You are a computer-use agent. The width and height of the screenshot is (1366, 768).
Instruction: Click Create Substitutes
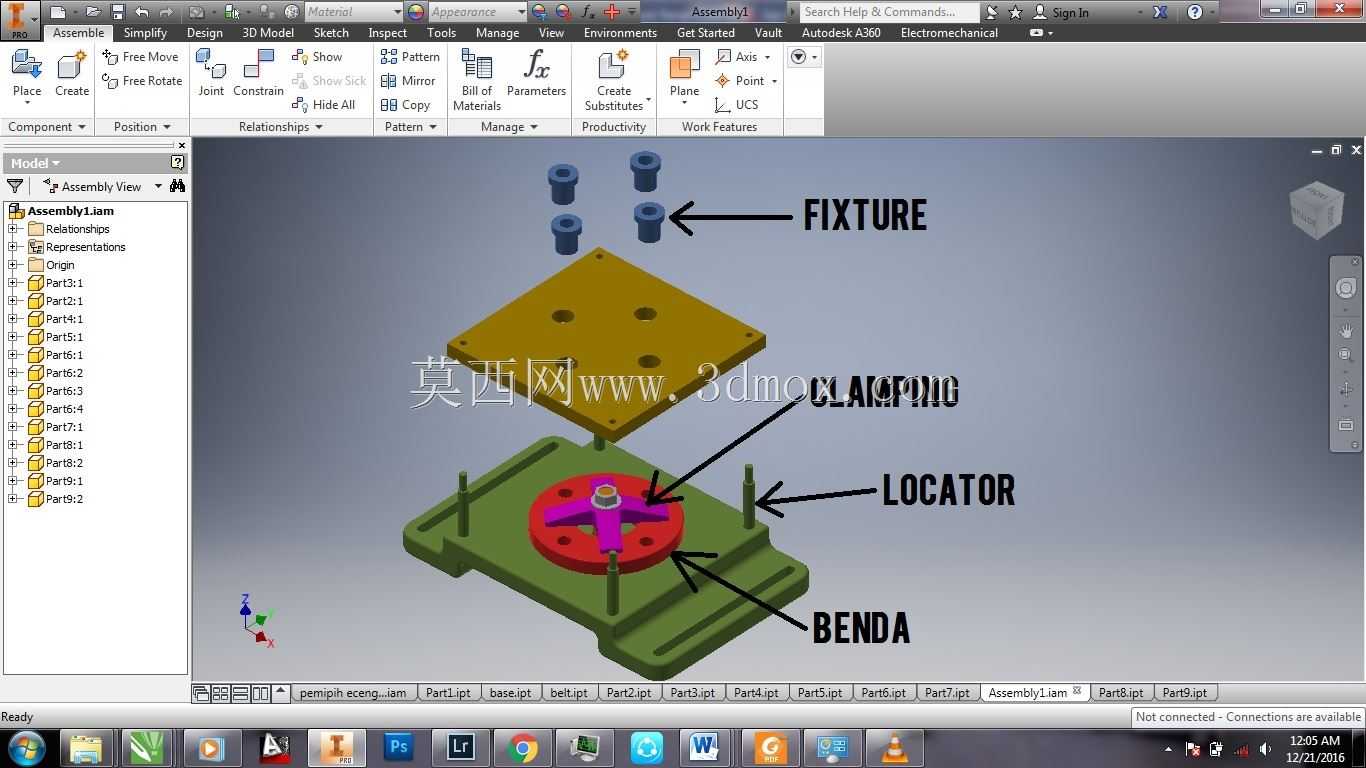(614, 80)
